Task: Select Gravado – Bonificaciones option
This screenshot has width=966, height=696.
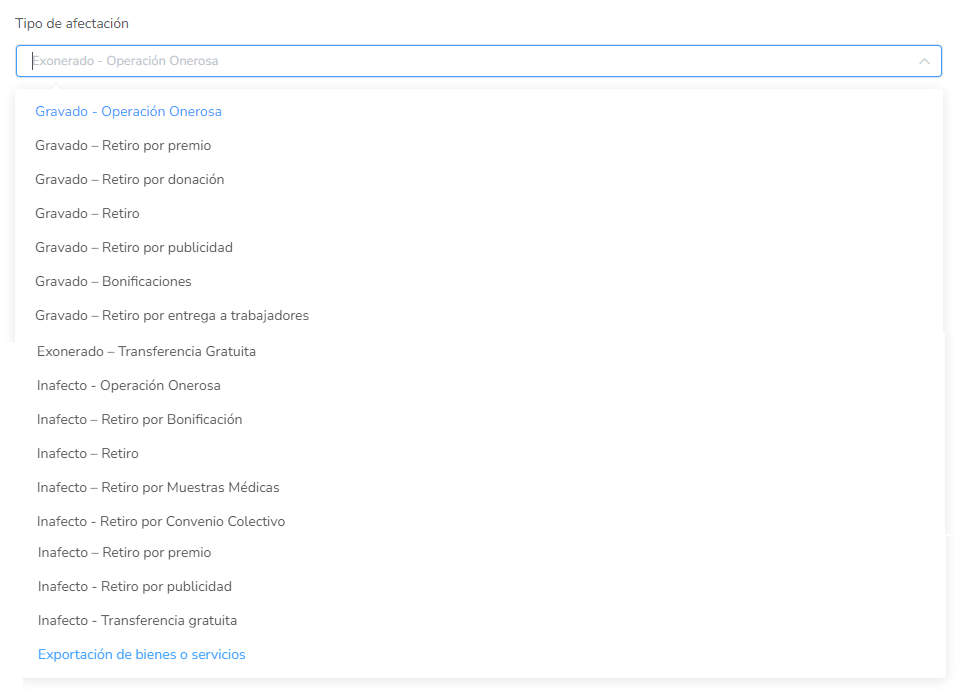Action: pos(114,282)
